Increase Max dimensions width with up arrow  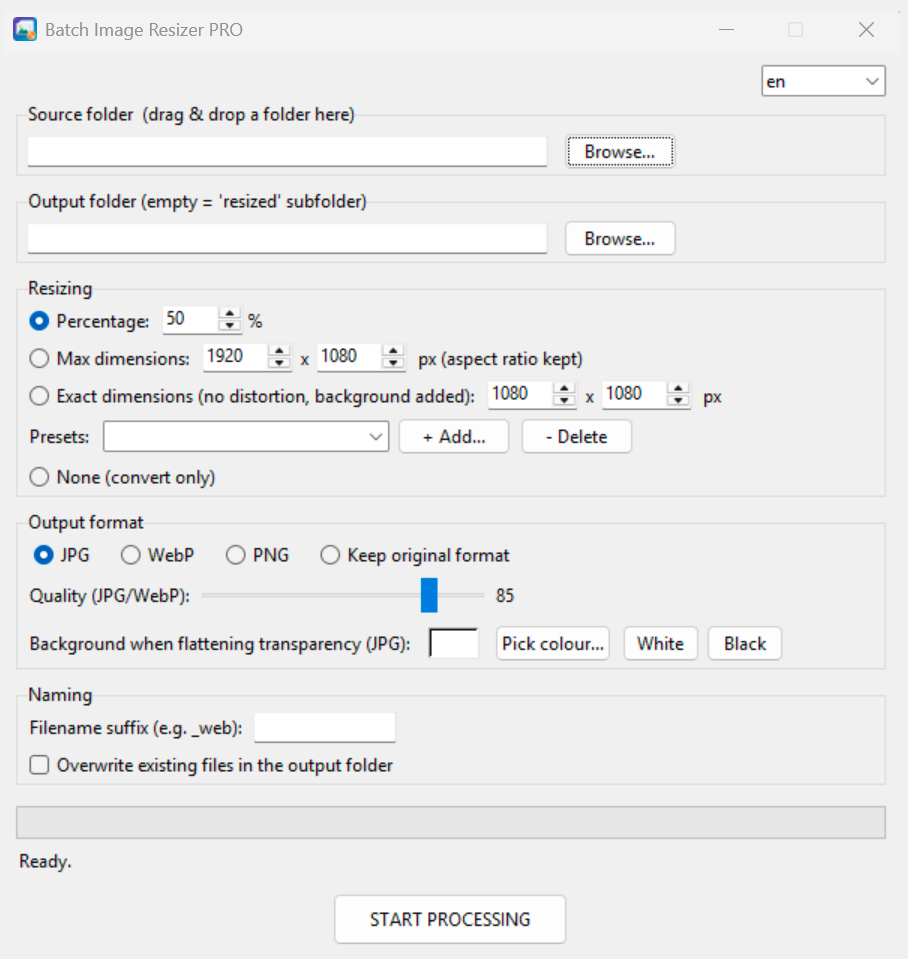(279, 351)
